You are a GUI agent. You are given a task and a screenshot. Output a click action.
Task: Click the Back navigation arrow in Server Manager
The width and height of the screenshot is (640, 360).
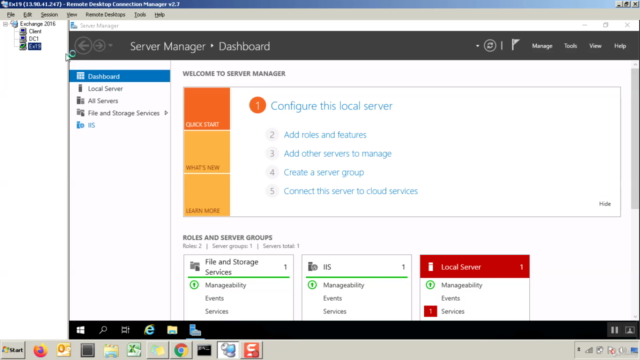tap(84, 46)
